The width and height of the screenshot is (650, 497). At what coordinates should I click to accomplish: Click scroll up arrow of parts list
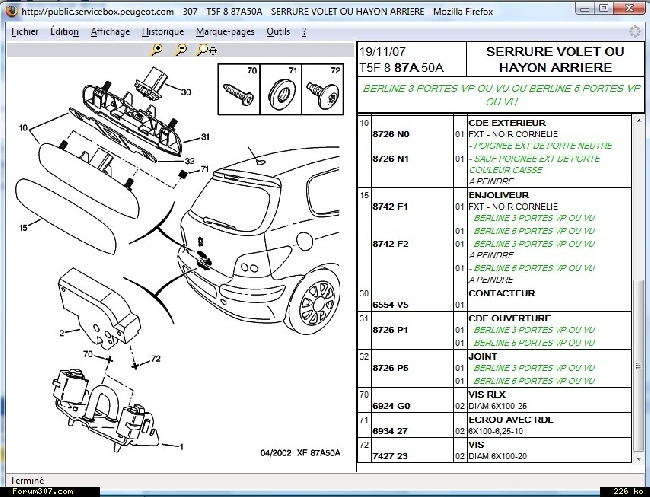coord(638,120)
